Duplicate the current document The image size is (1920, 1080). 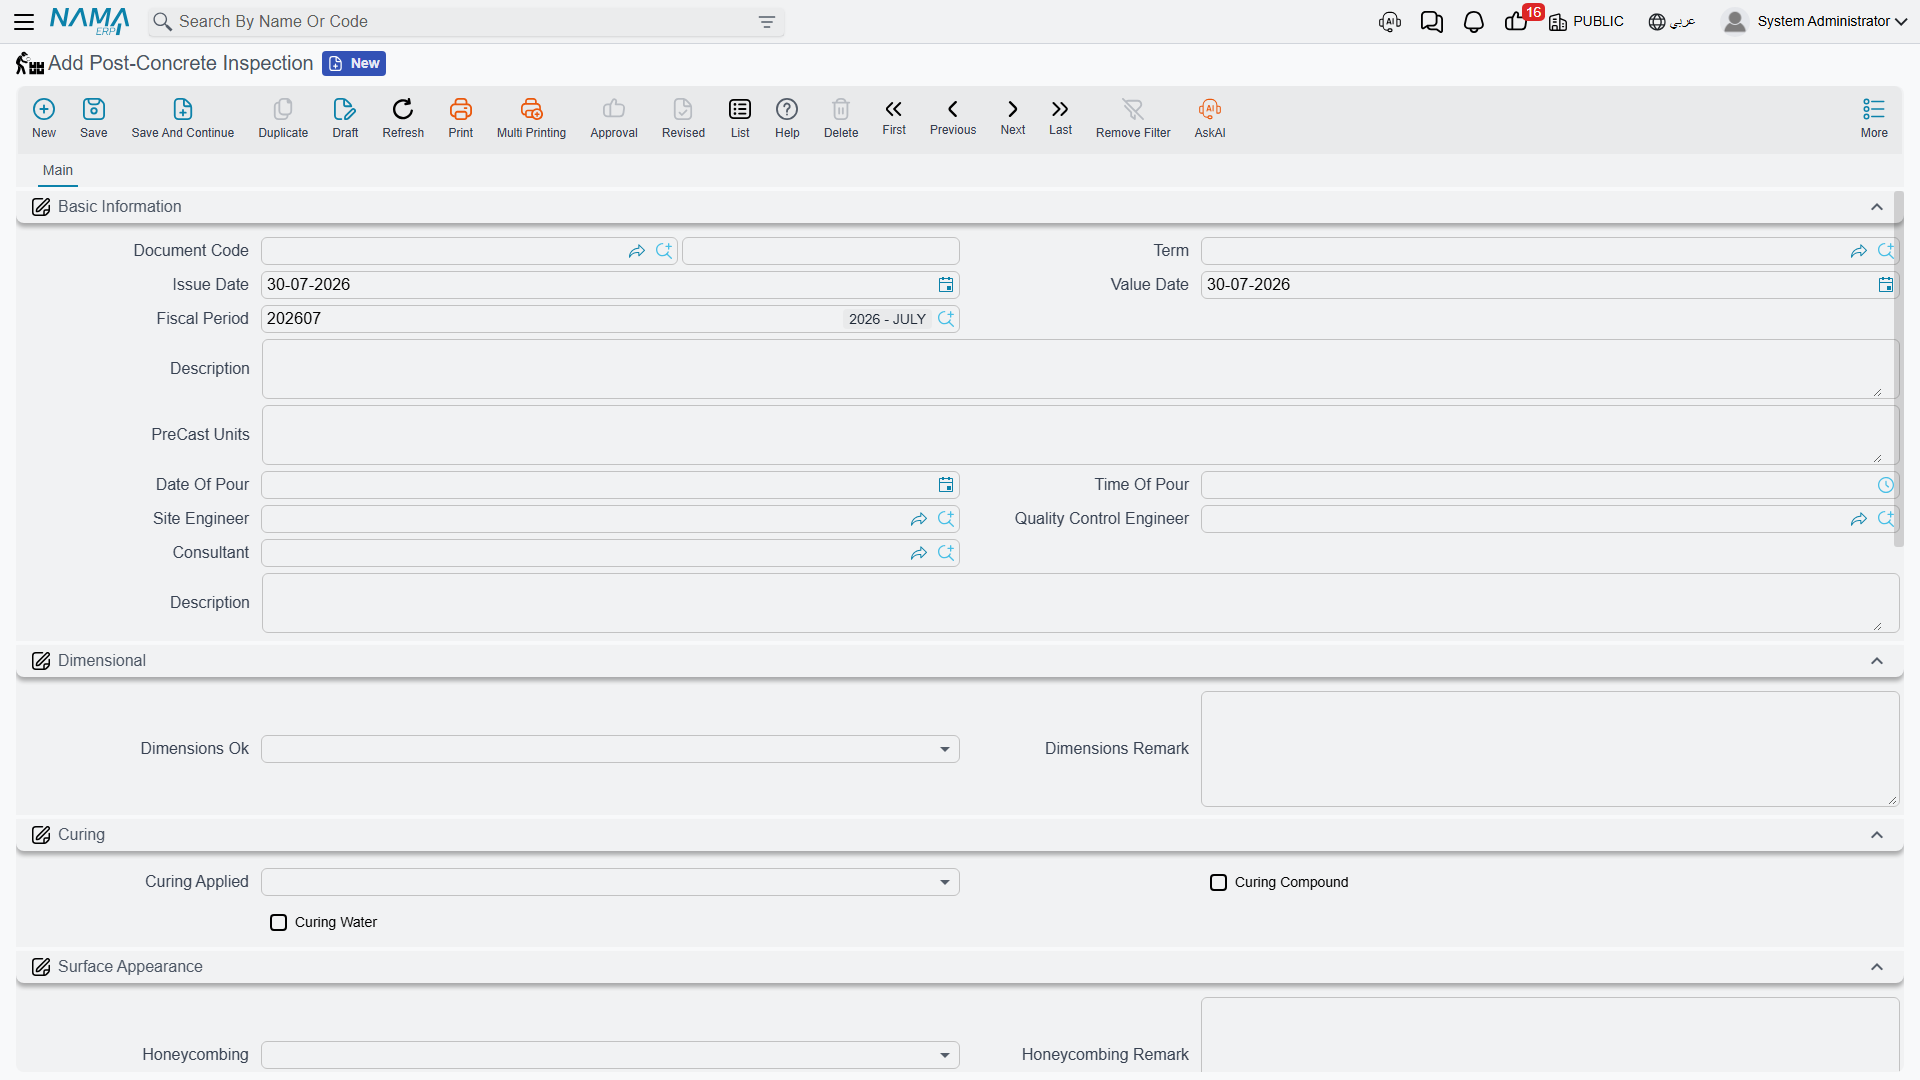pyautogui.click(x=283, y=118)
